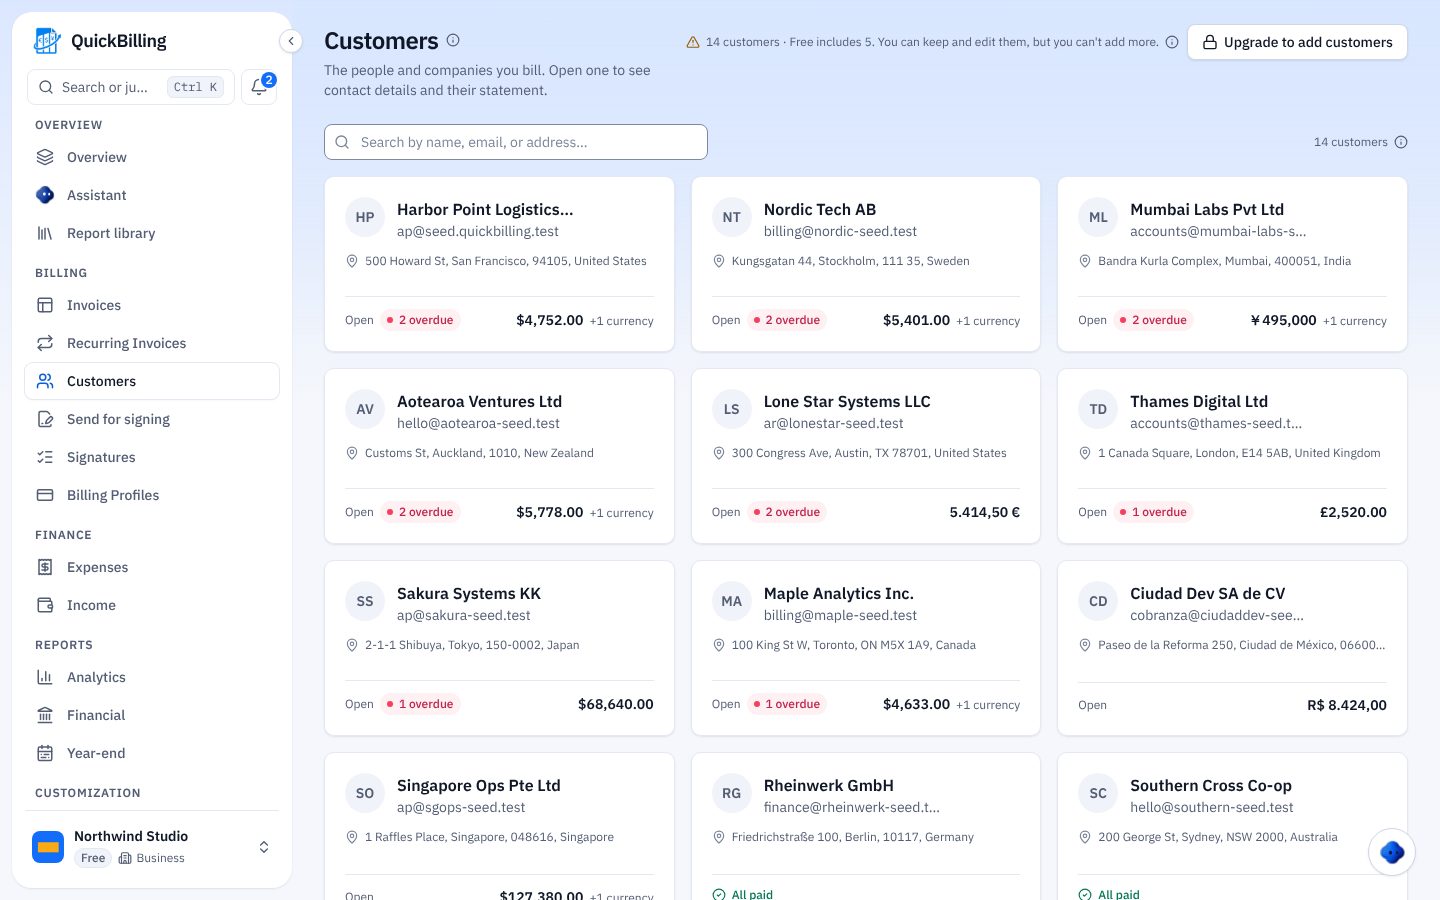Screen dimensions: 1440x900
Task: Click the R$ 8.424,00 amount on Ciudad Dev
Action: pyautogui.click(x=1346, y=705)
